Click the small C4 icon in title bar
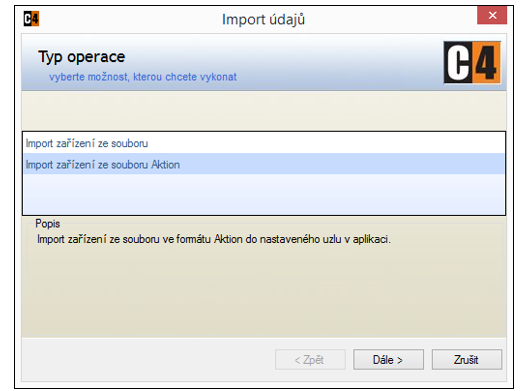Image resolution: width=528 pixels, height=391 pixels. [31, 19]
